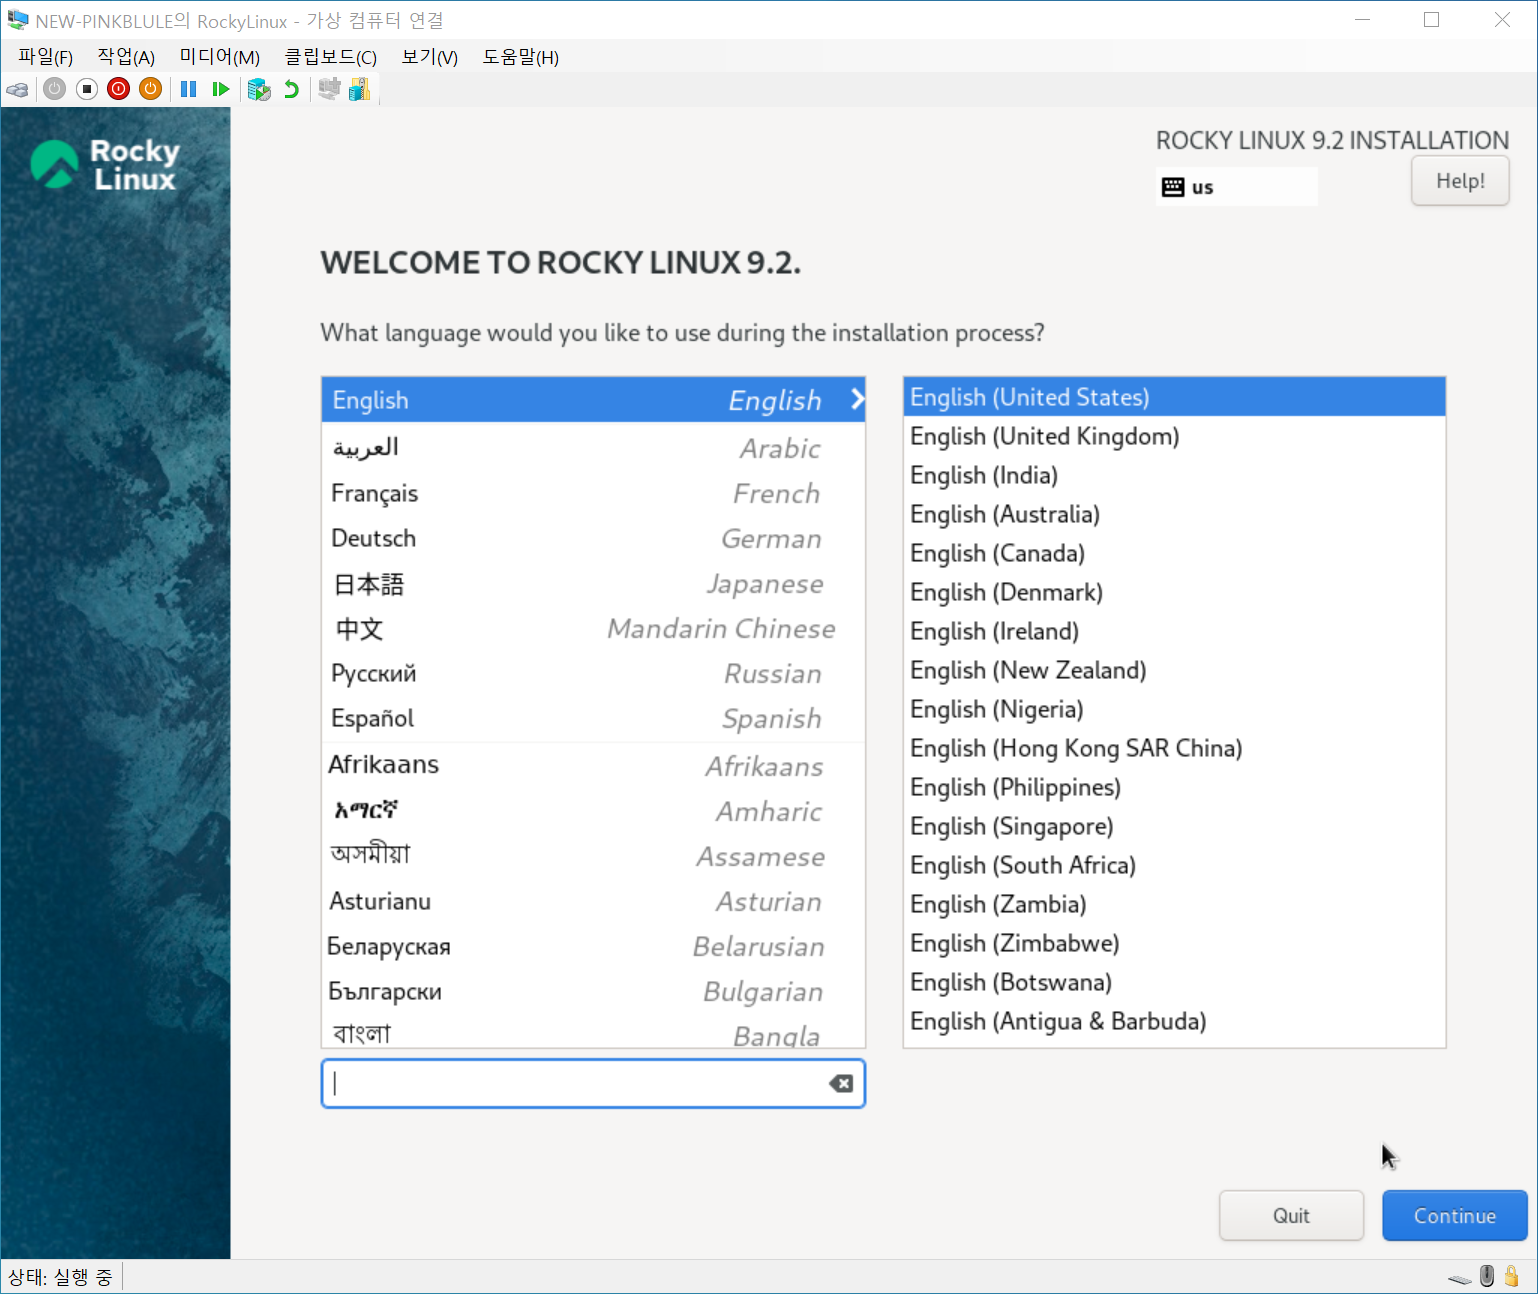Image resolution: width=1538 pixels, height=1294 pixels.
Task: Choose English (South Africa) locale
Action: 1174,865
